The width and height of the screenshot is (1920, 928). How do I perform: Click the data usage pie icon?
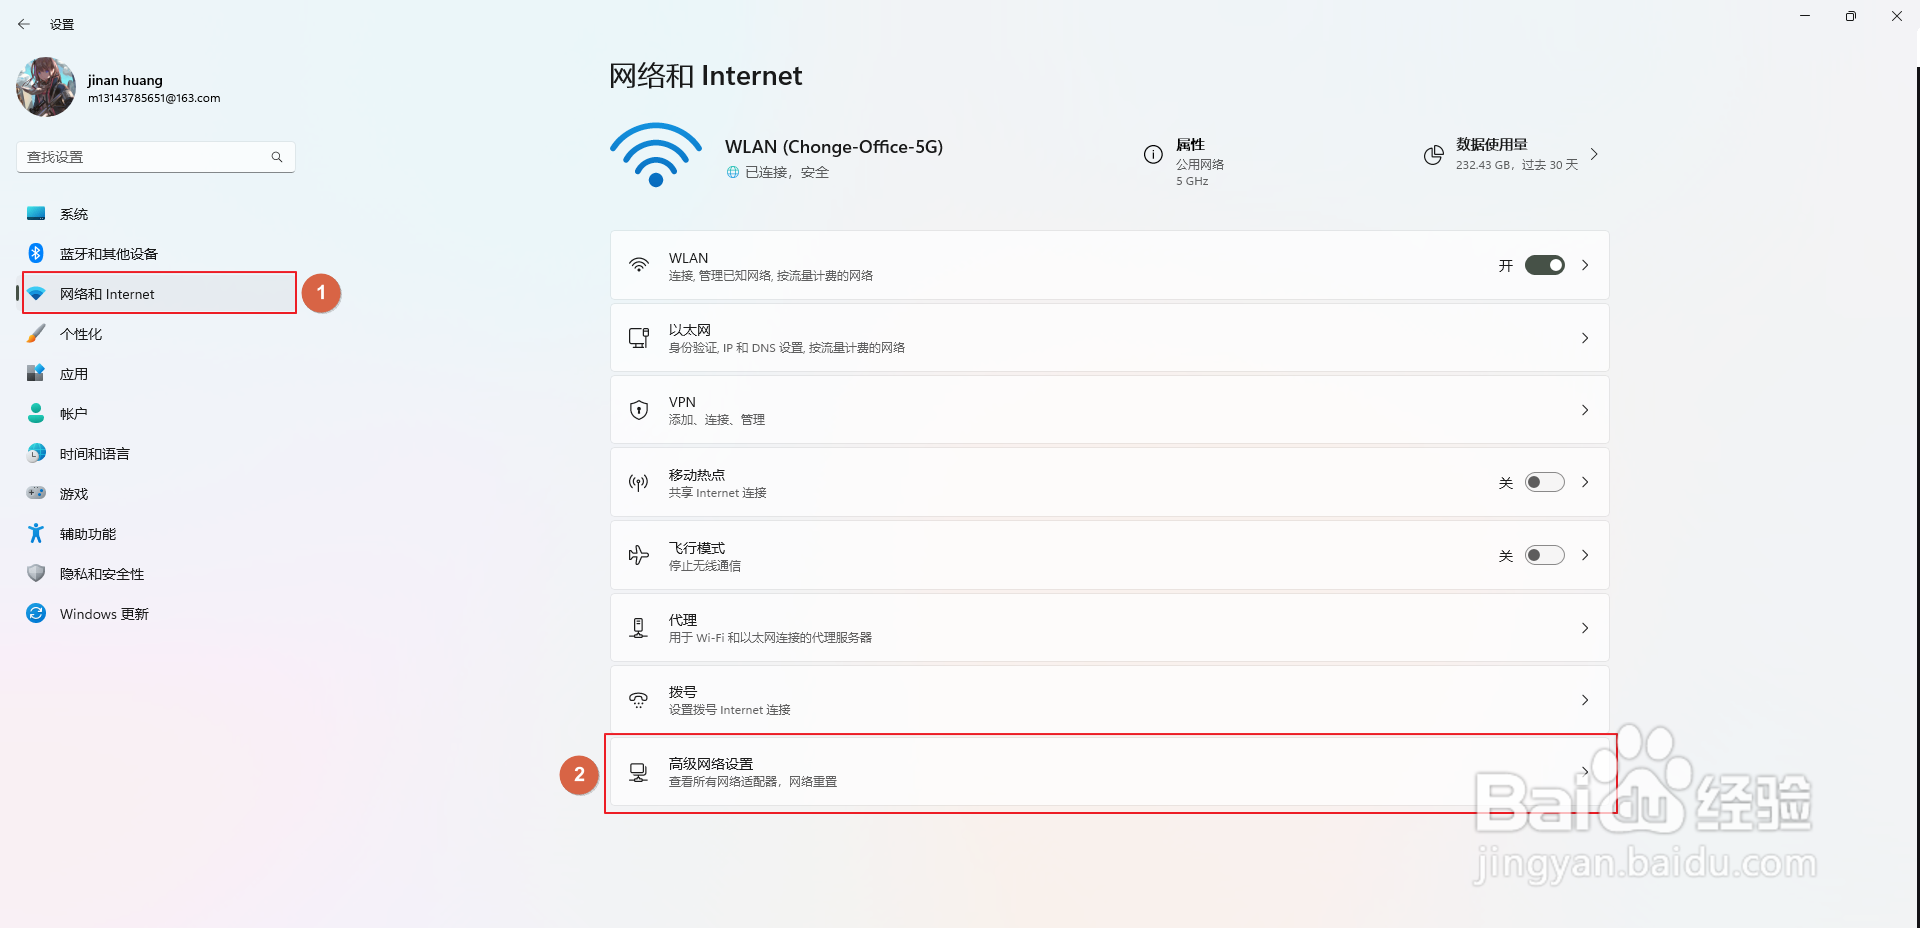pos(1433,155)
